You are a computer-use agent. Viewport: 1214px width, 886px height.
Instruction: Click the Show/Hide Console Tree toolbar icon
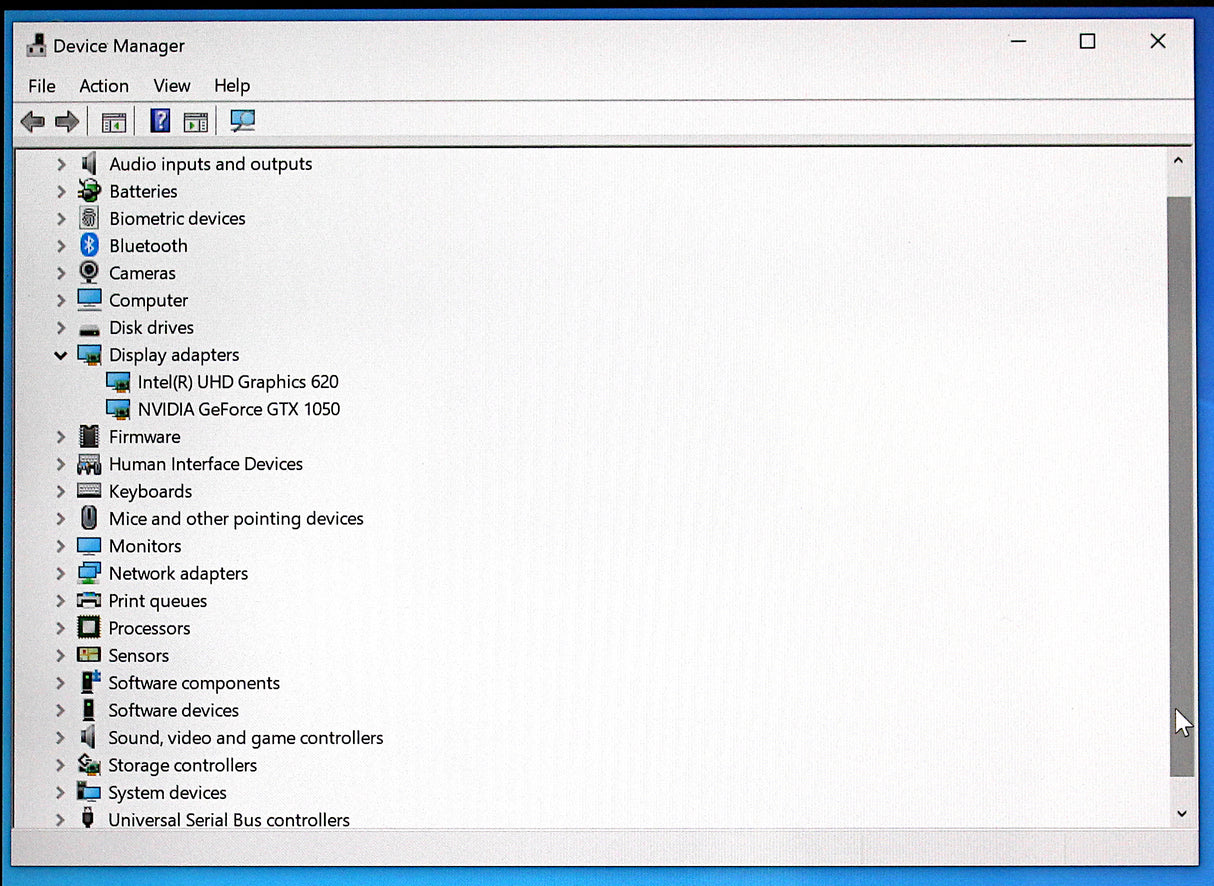114,120
